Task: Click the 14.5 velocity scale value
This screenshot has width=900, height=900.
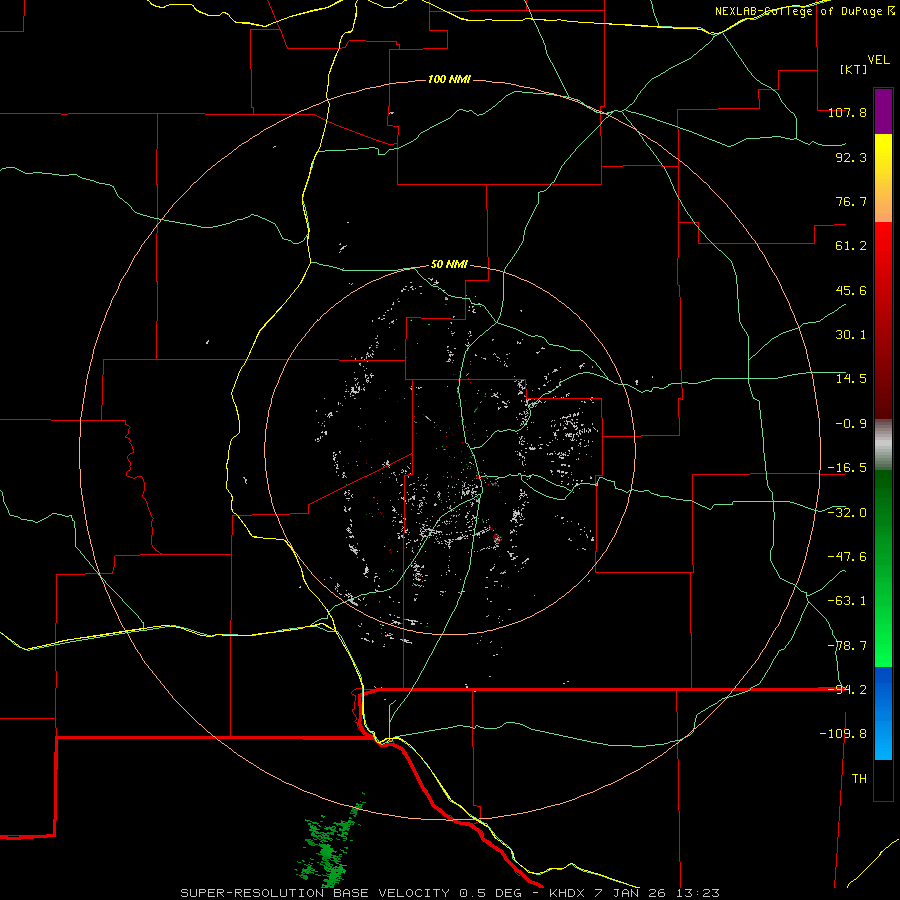Action: (851, 379)
